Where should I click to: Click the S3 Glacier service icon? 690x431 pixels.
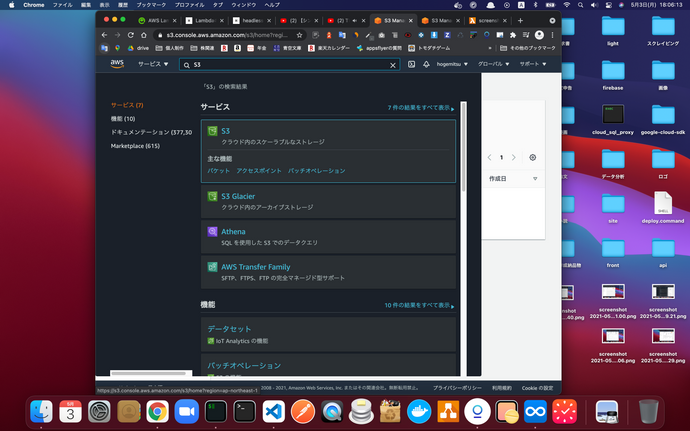(213, 196)
